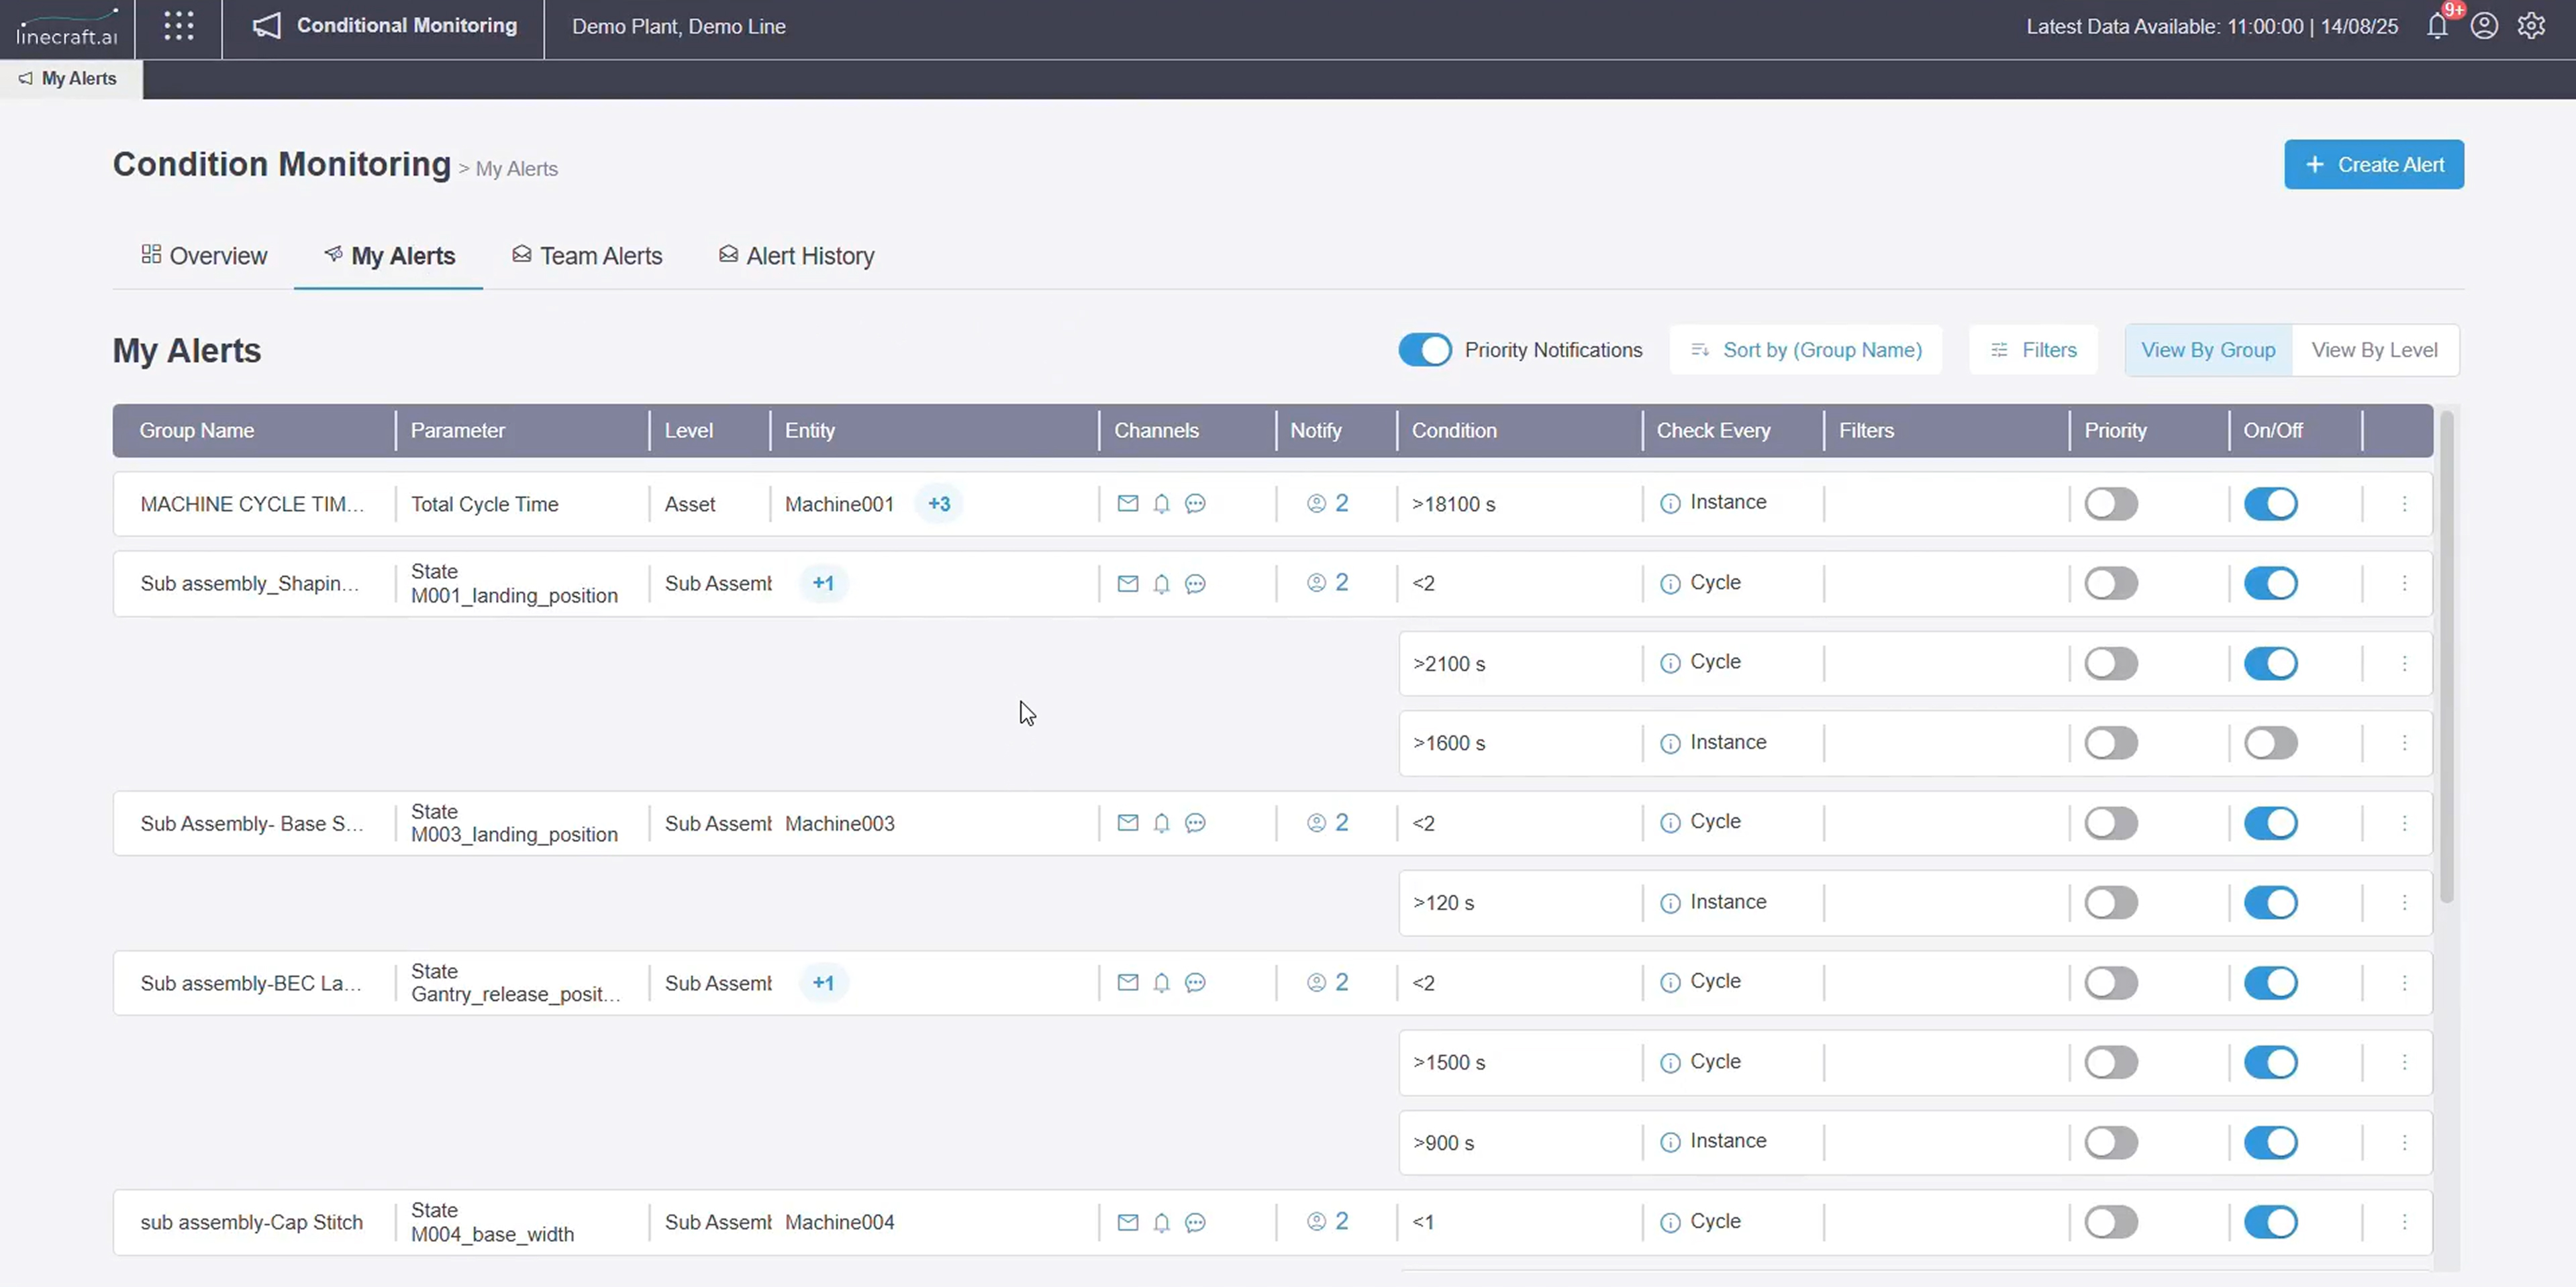This screenshot has width=2576, height=1287.
Task: Click bell channel icon in Sub assembly_Shapin row
Action: (x=1161, y=583)
